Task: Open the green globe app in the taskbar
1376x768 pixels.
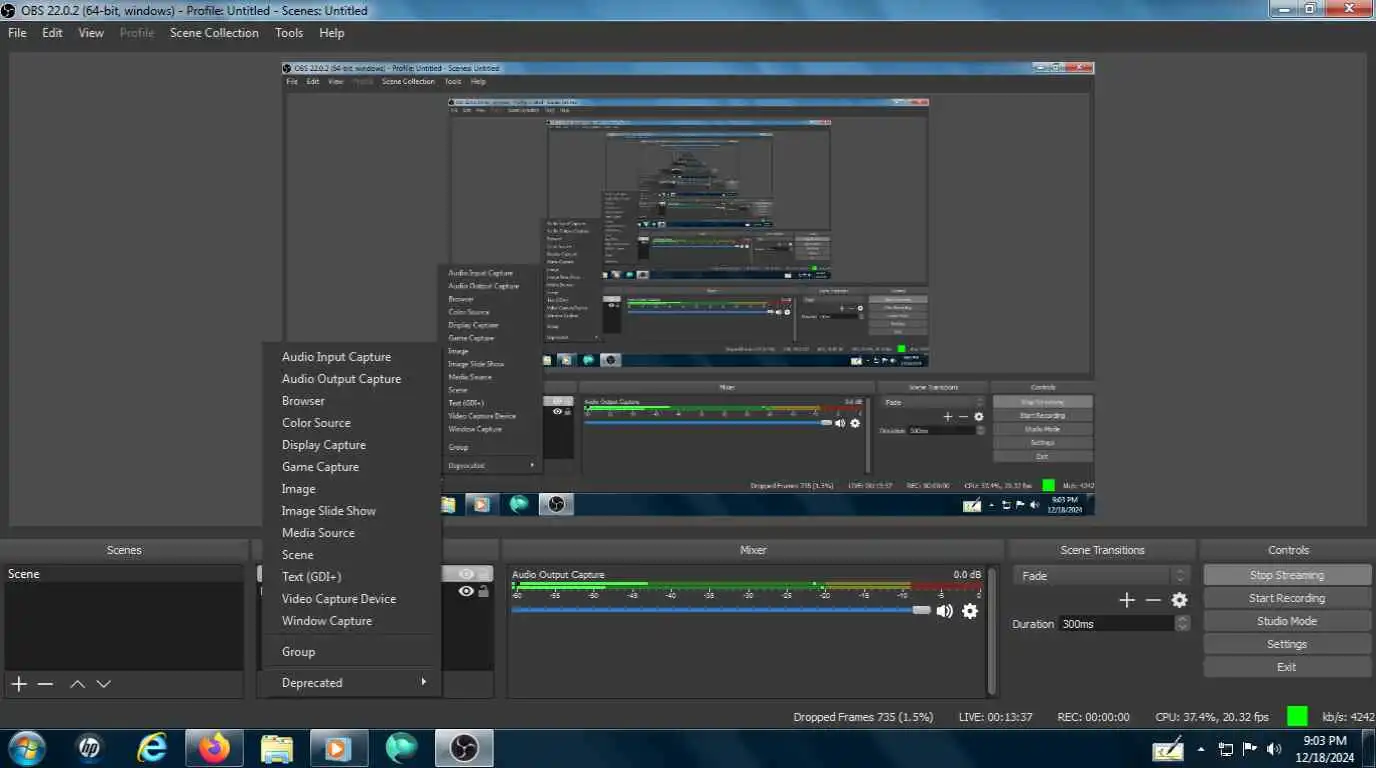Action: [401, 748]
